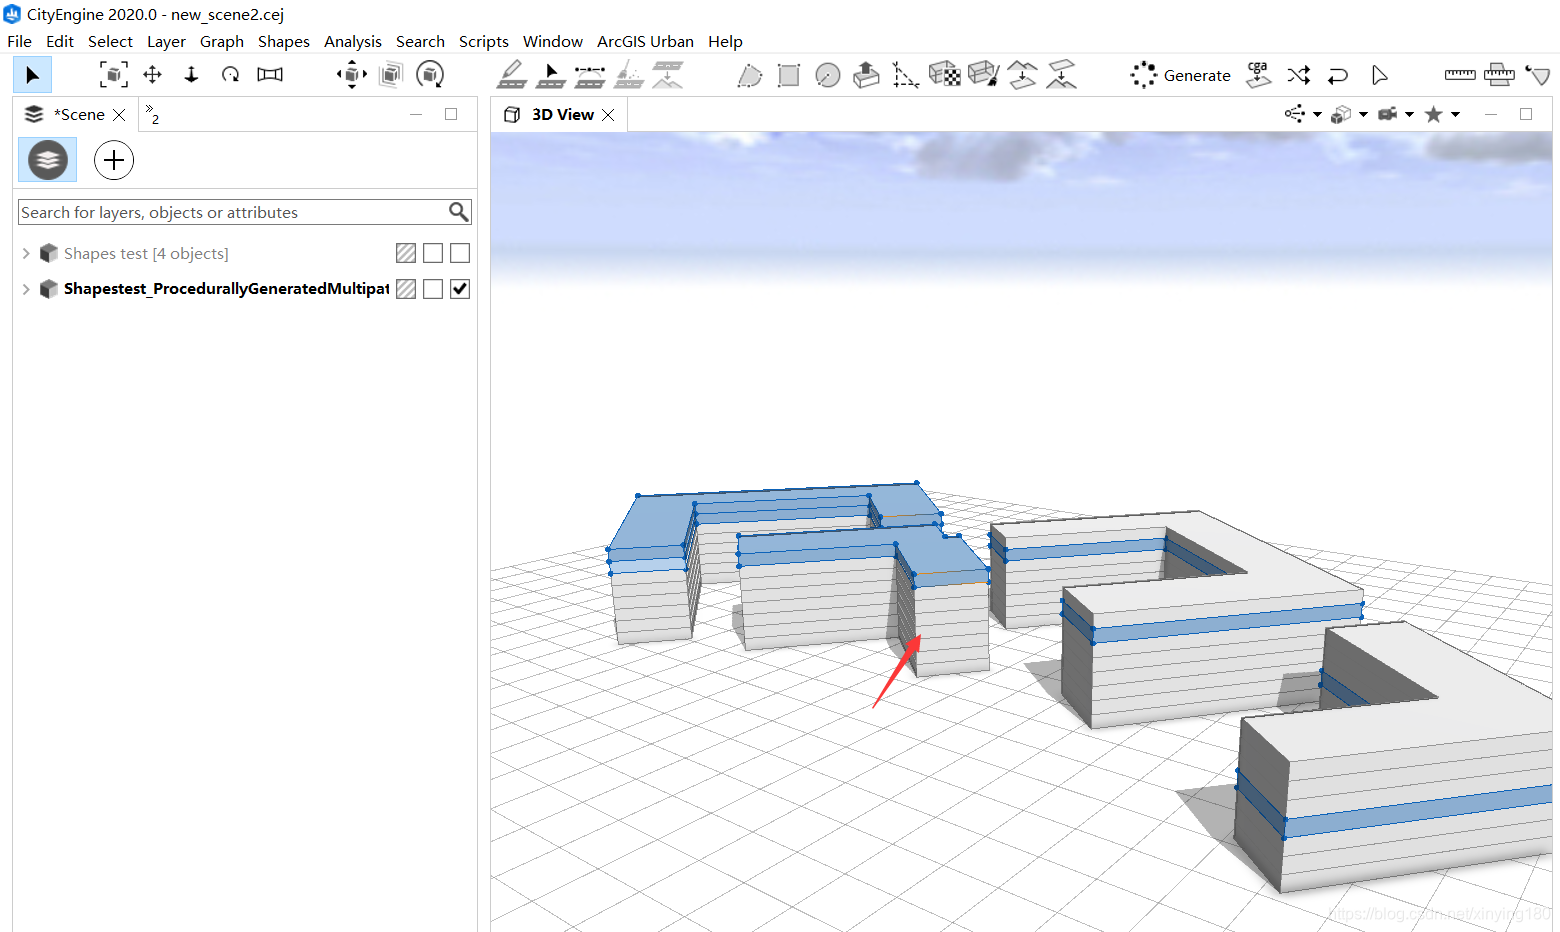Toggle last checkbox of Shapes test layer
The width and height of the screenshot is (1560, 932).
(x=460, y=254)
